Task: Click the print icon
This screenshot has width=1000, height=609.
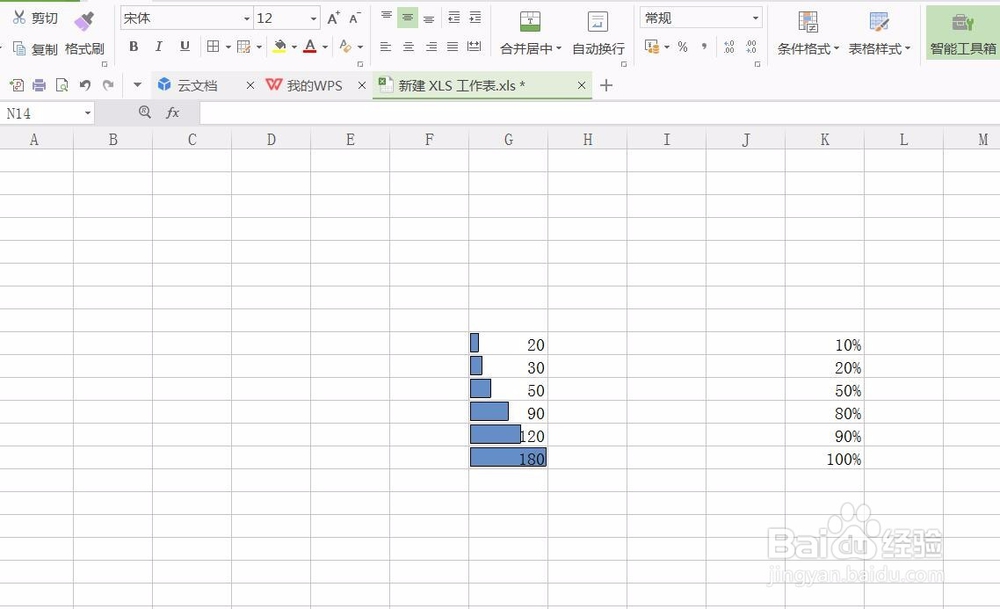Action: point(40,85)
